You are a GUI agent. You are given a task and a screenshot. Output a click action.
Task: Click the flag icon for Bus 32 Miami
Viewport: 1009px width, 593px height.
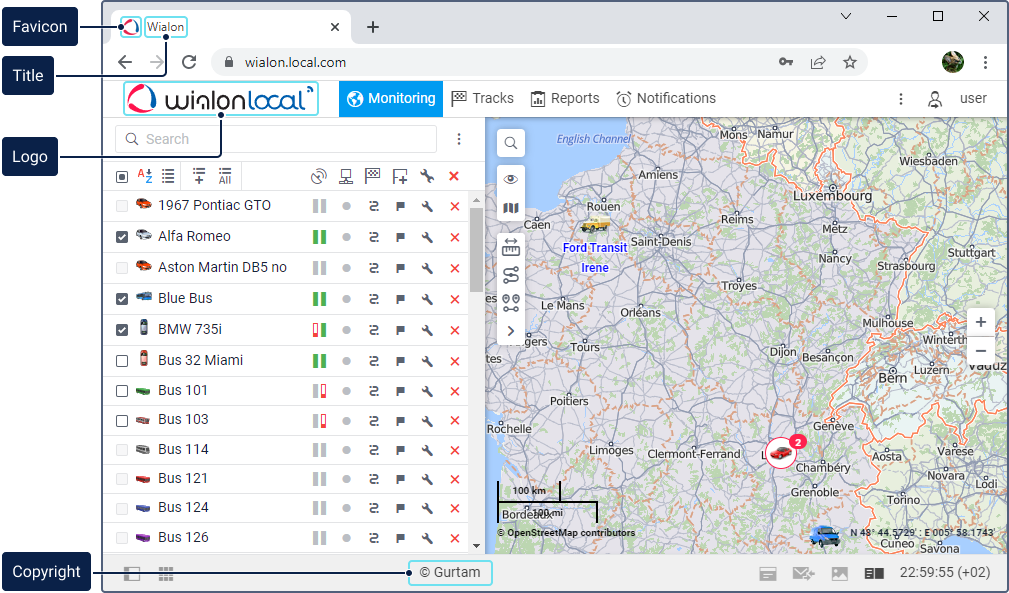[x=400, y=361]
